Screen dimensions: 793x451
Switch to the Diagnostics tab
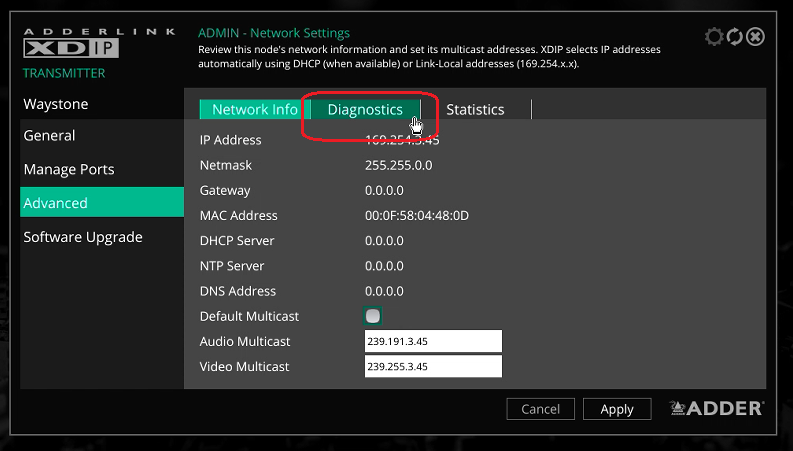click(365, 110)
